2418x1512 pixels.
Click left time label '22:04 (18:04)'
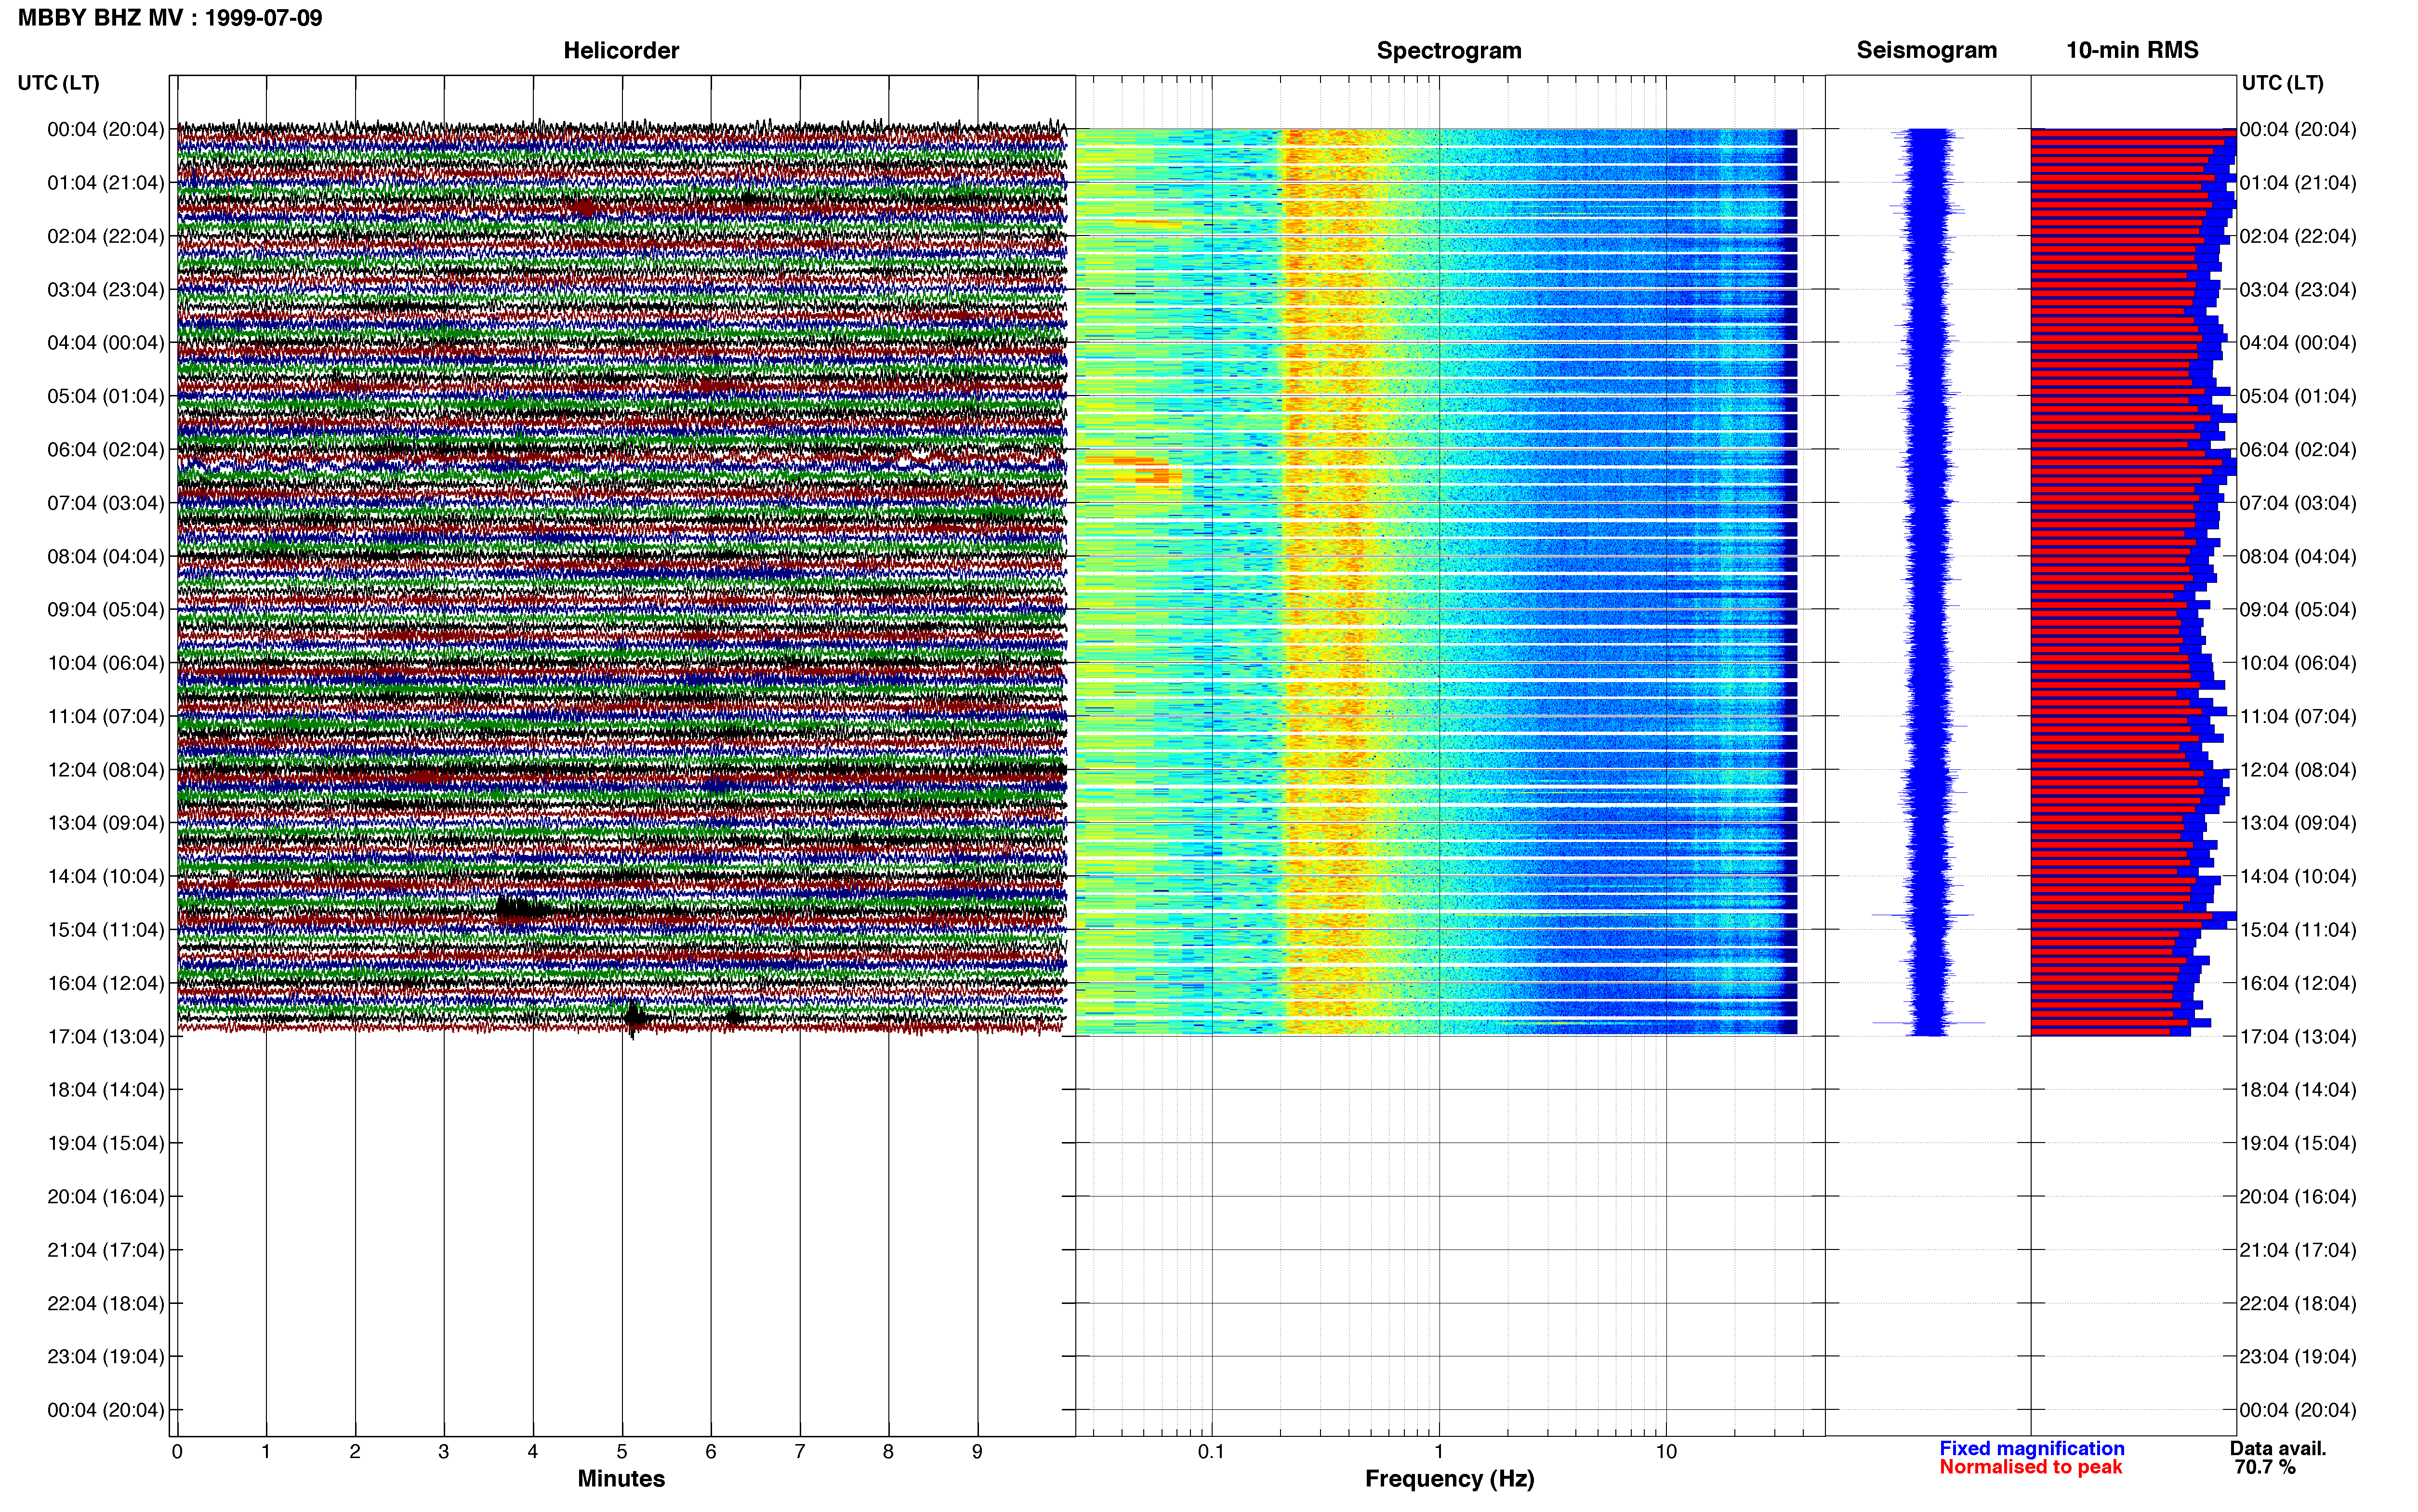(105, 1304)
